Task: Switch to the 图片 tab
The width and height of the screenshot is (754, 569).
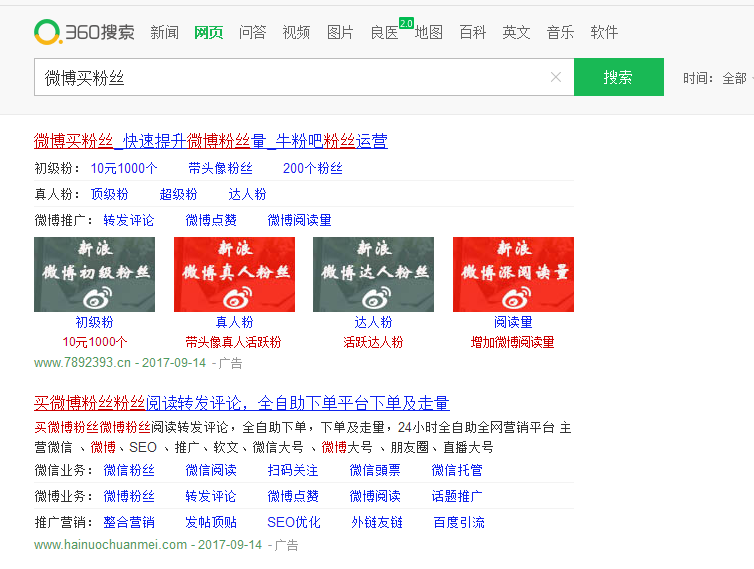Action: (340, 32)
